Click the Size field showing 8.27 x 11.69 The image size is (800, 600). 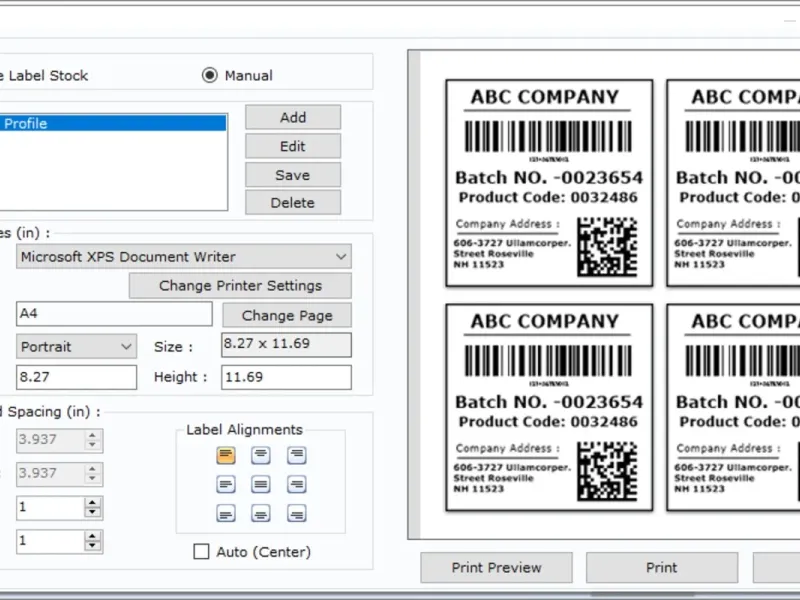(286, 345)
